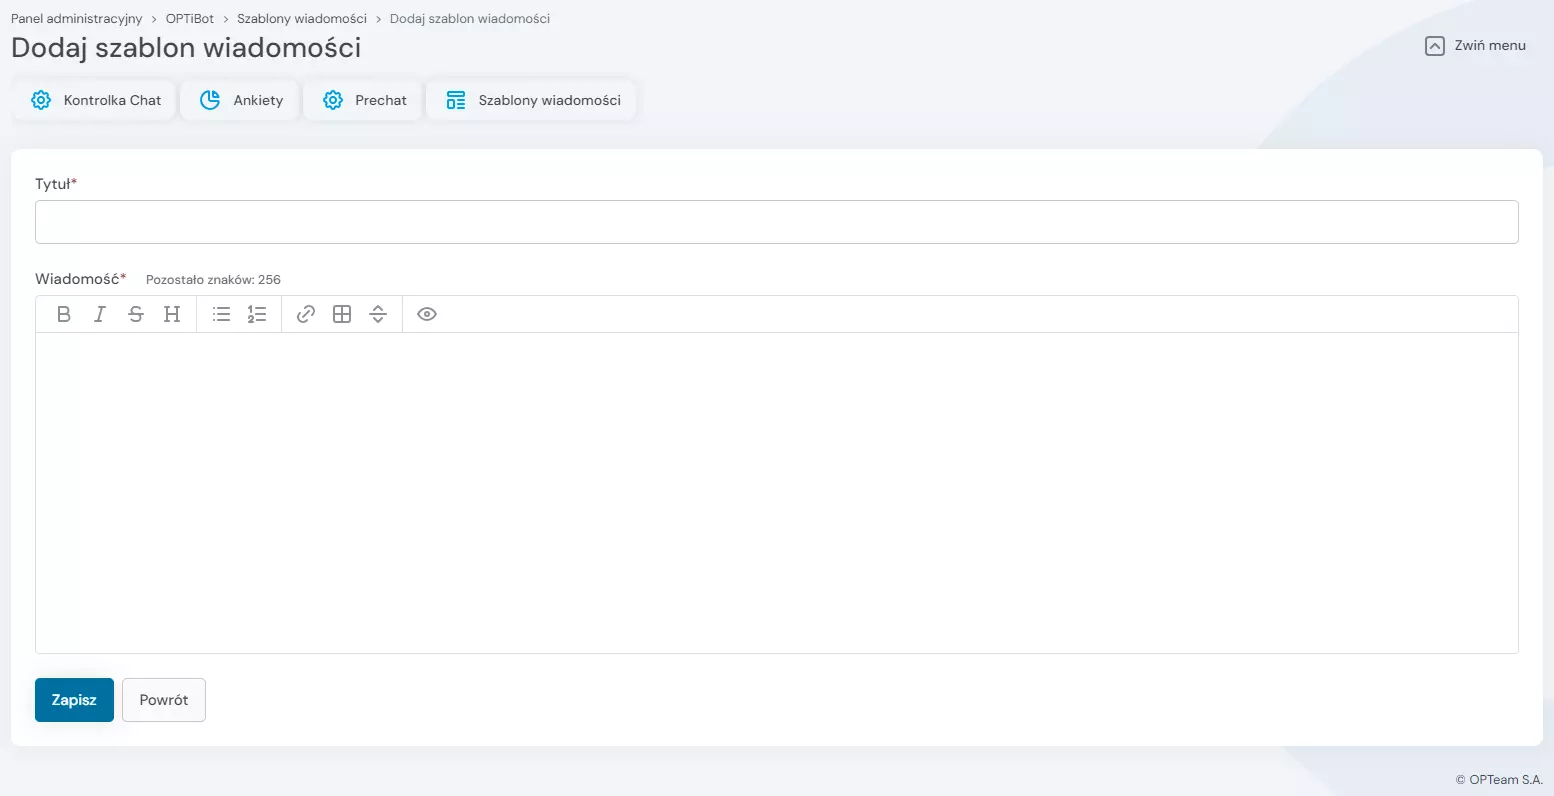
Task: Open the Kontrolka Chat tab
Action: pyautogui.click(x=96, y=100)
